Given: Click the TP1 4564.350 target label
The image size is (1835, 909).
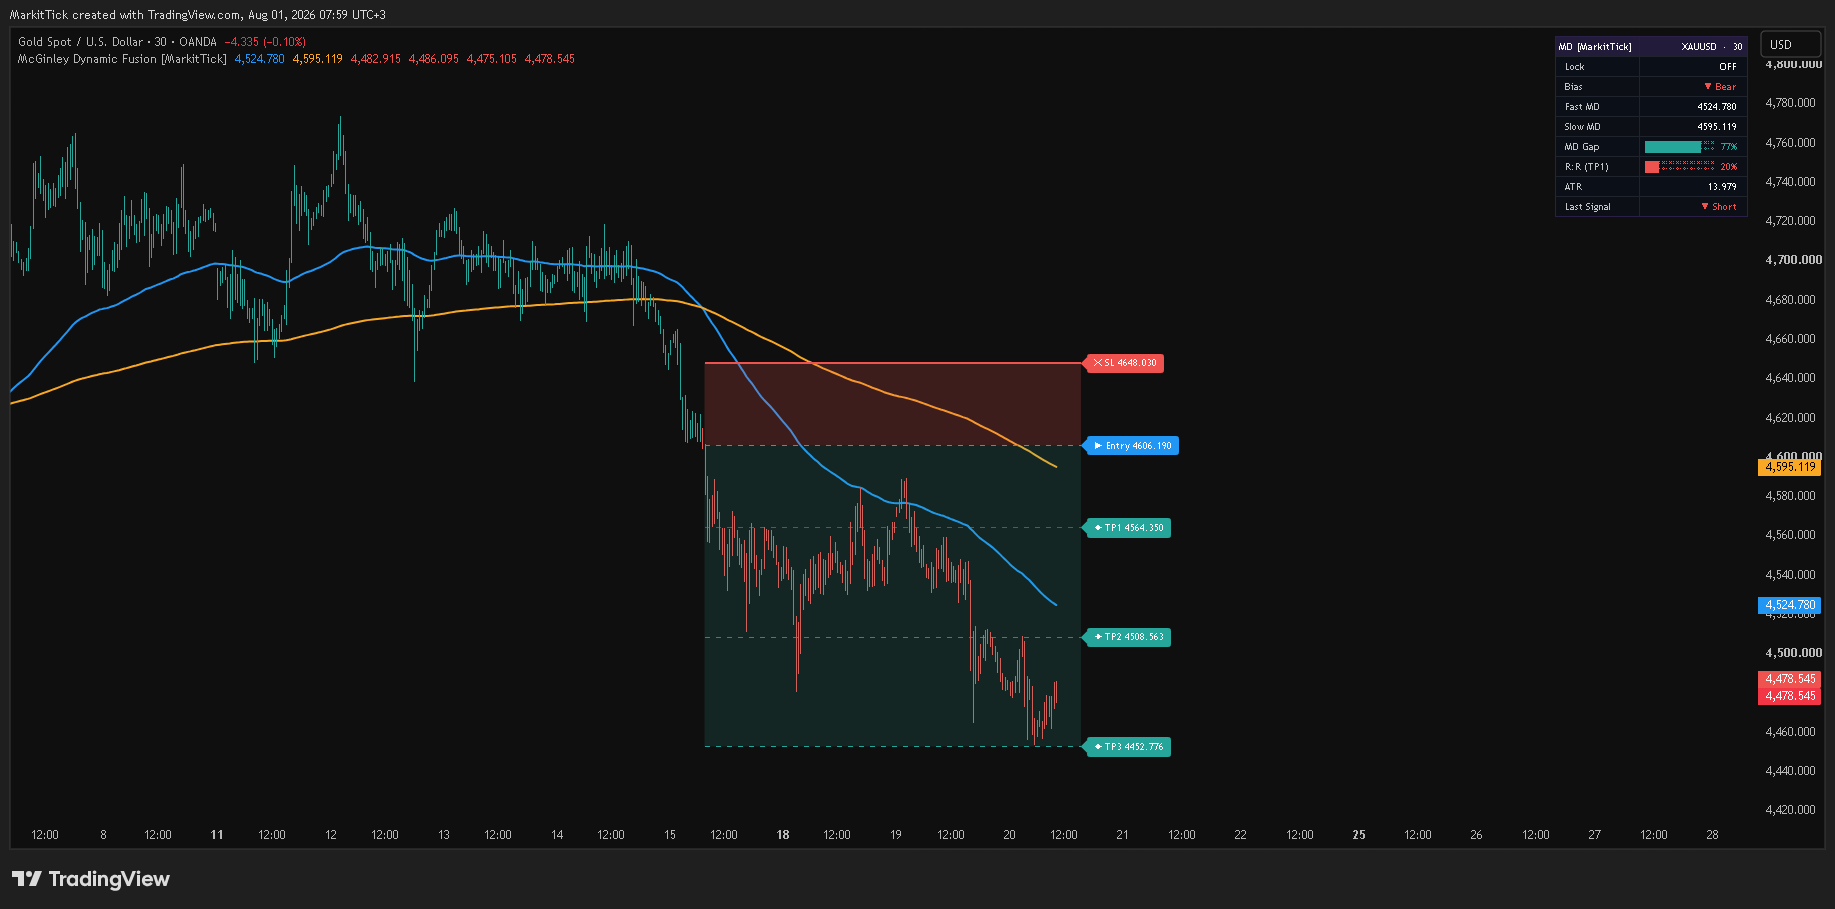Looking at the screenshot, I should pyautogui.click(x=1128, y=528).
